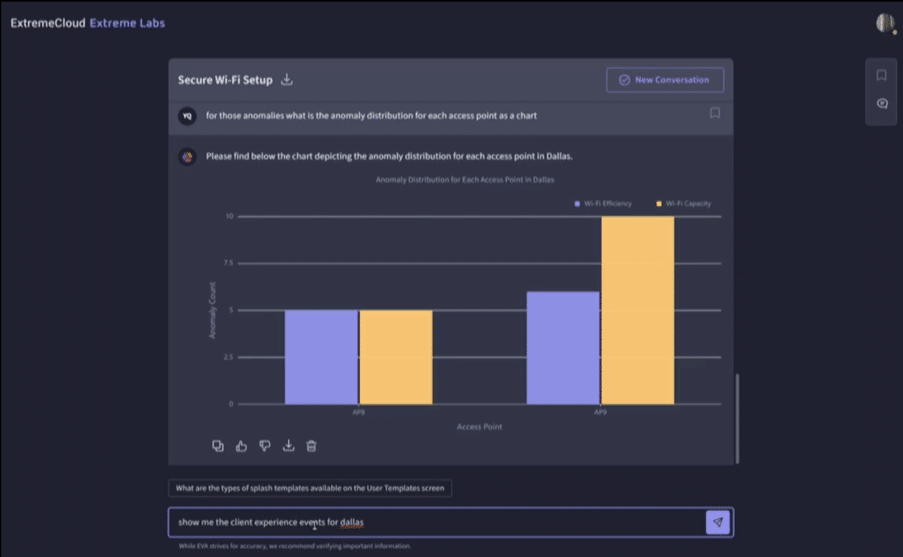The height and width of the screenshot is (557, 903).
Task: Click the AP8 Wi-Fi Efficiency bar
Action: tap(320, 357)
